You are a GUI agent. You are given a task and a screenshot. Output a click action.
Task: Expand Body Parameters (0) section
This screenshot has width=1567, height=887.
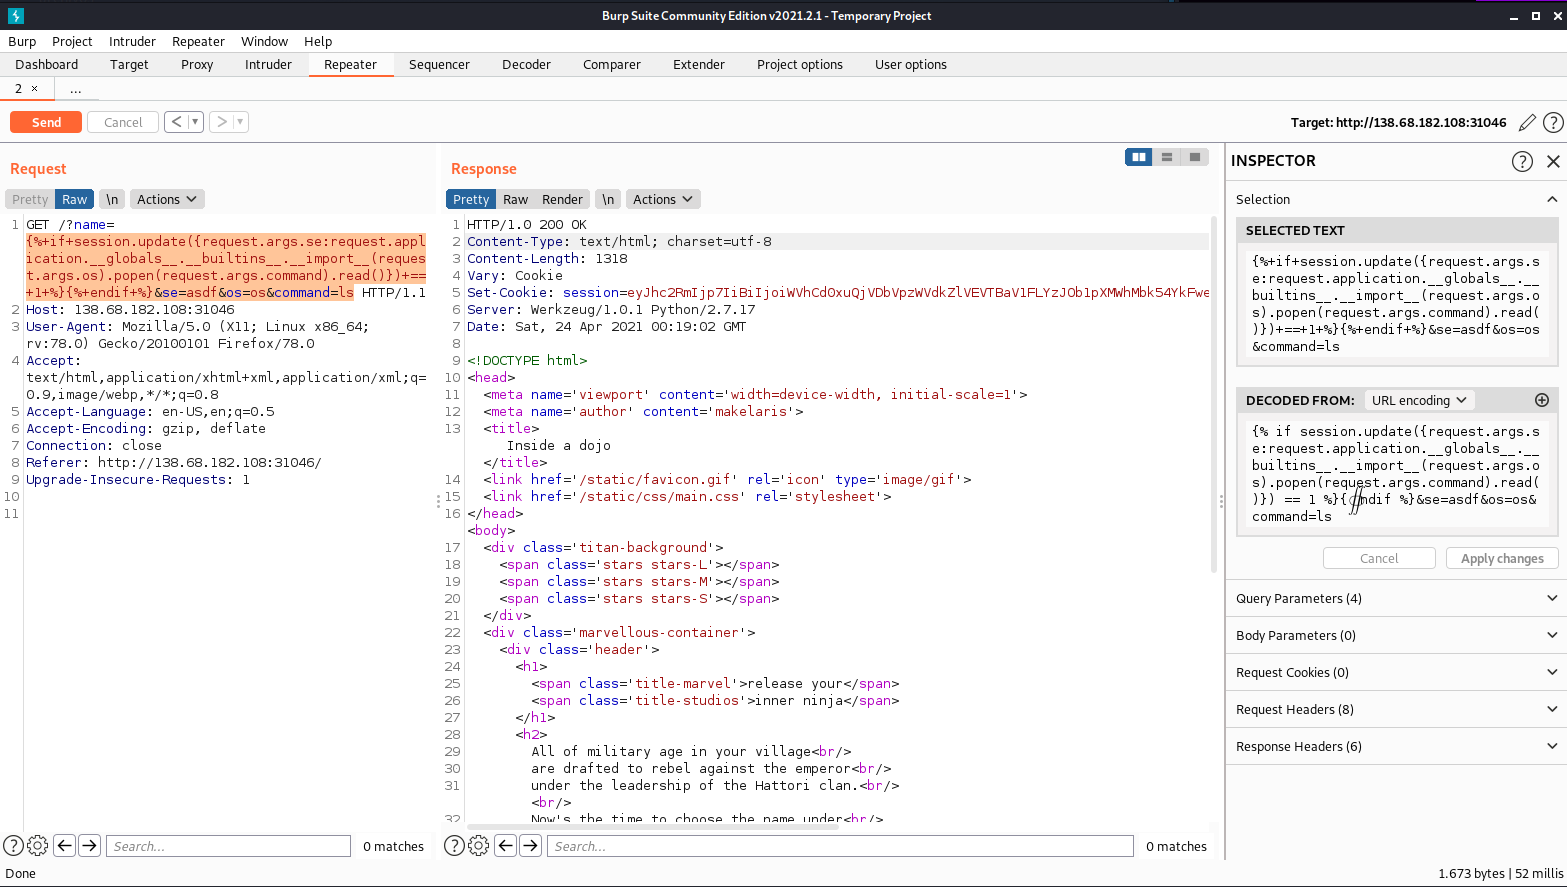1397,635
